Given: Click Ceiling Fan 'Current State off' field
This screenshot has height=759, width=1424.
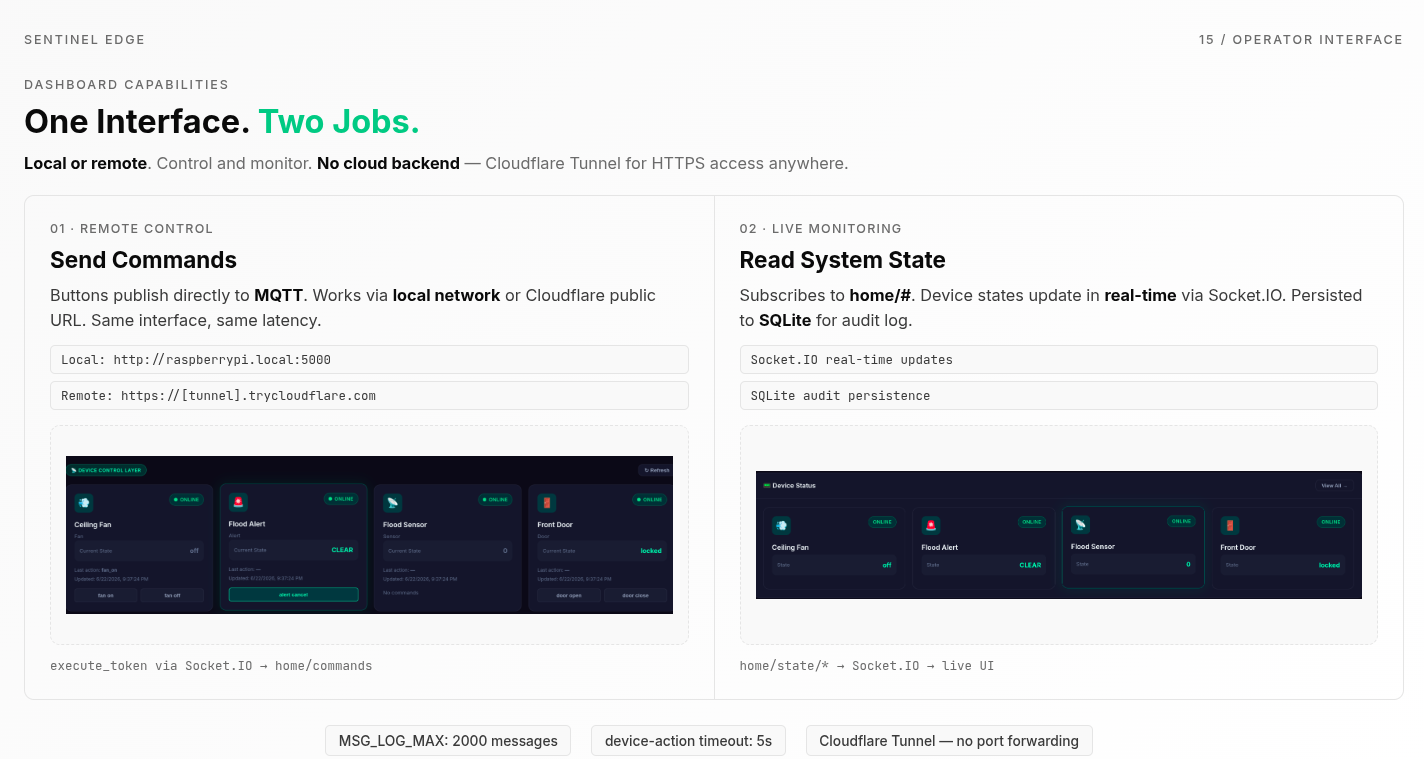Looking at the screenshot, I should pos(139,551).
